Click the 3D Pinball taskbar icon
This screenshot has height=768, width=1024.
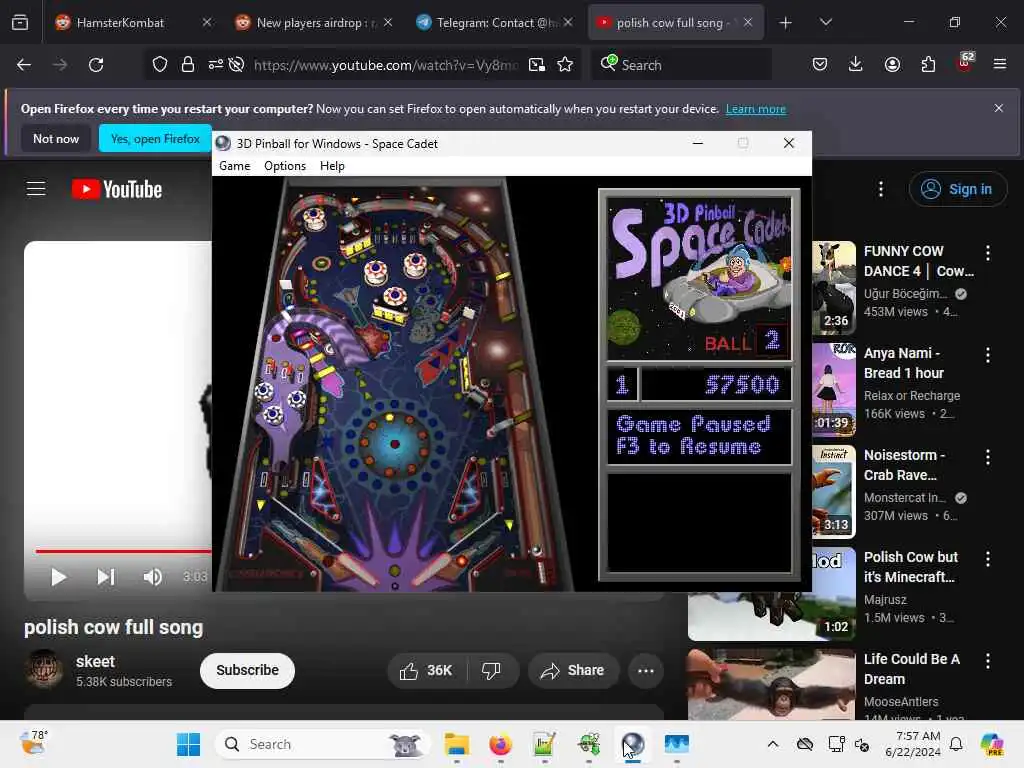pyautogui.click(x=633, y=744)
